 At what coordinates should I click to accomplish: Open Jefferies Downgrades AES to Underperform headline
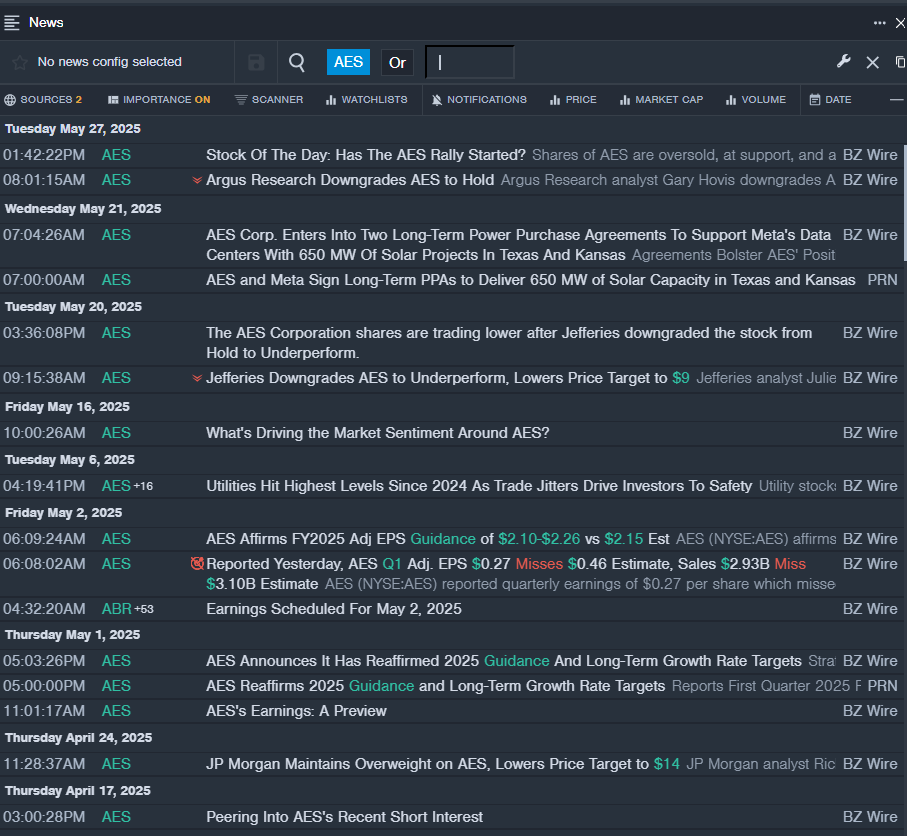coord(448,378)
